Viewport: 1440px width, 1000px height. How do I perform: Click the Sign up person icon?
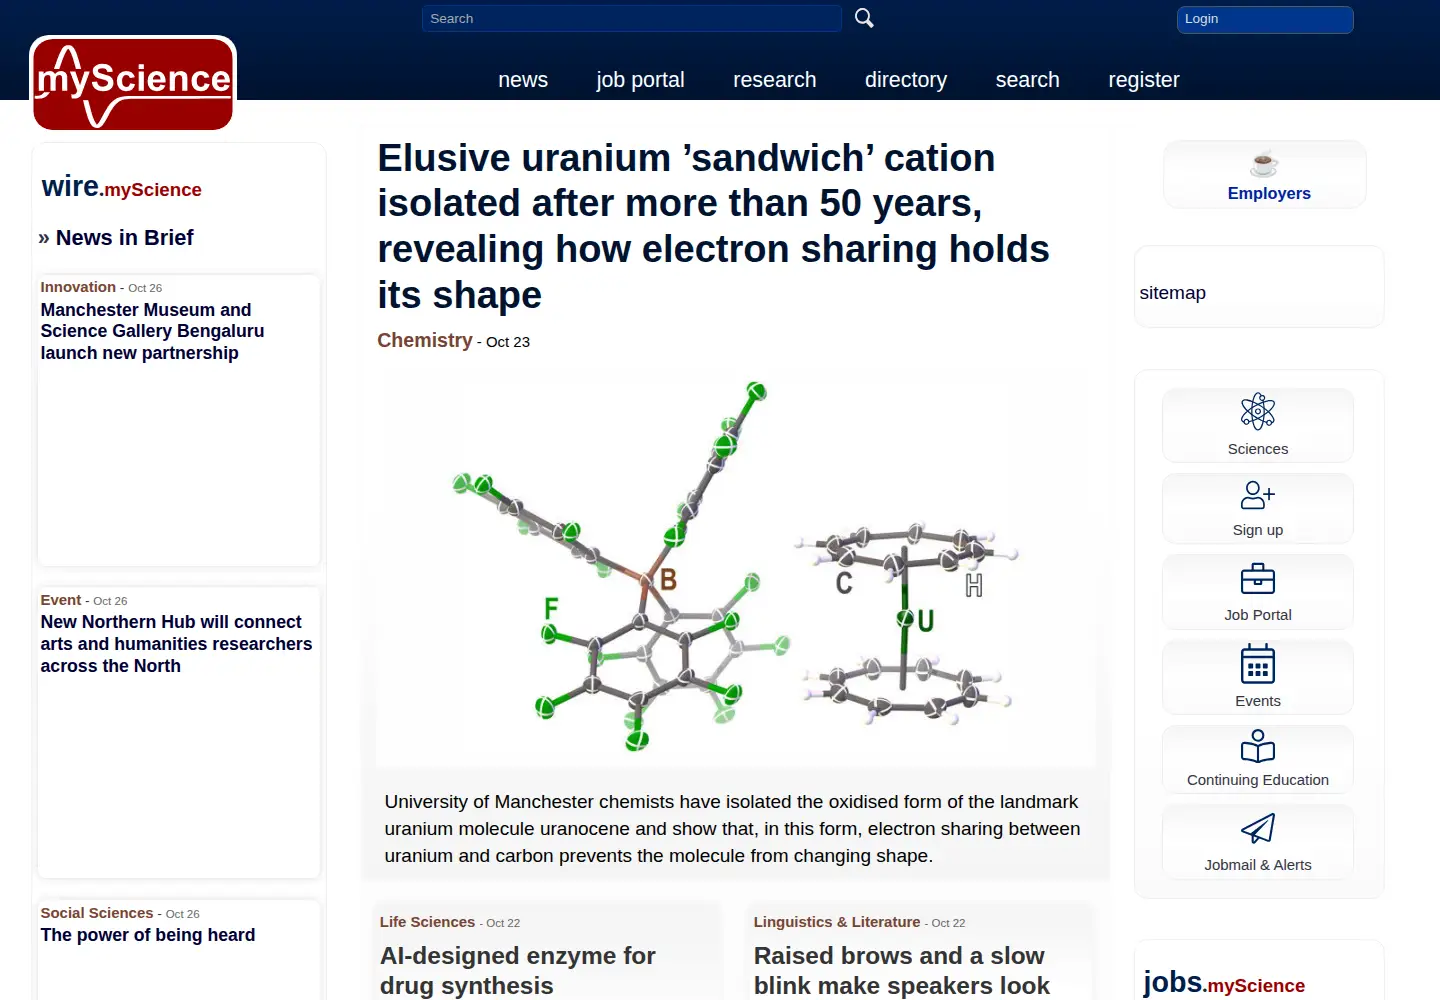coord(1258,495)
